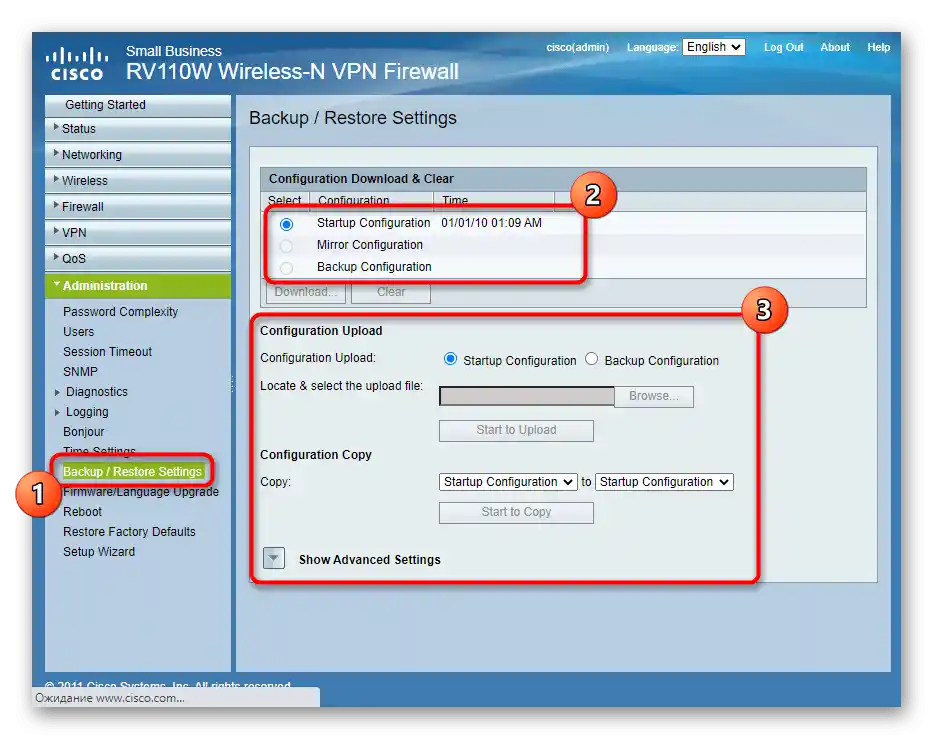933x739 pixels.
Task: Click the Mirror Configuration row label
Action: point(370,245)
